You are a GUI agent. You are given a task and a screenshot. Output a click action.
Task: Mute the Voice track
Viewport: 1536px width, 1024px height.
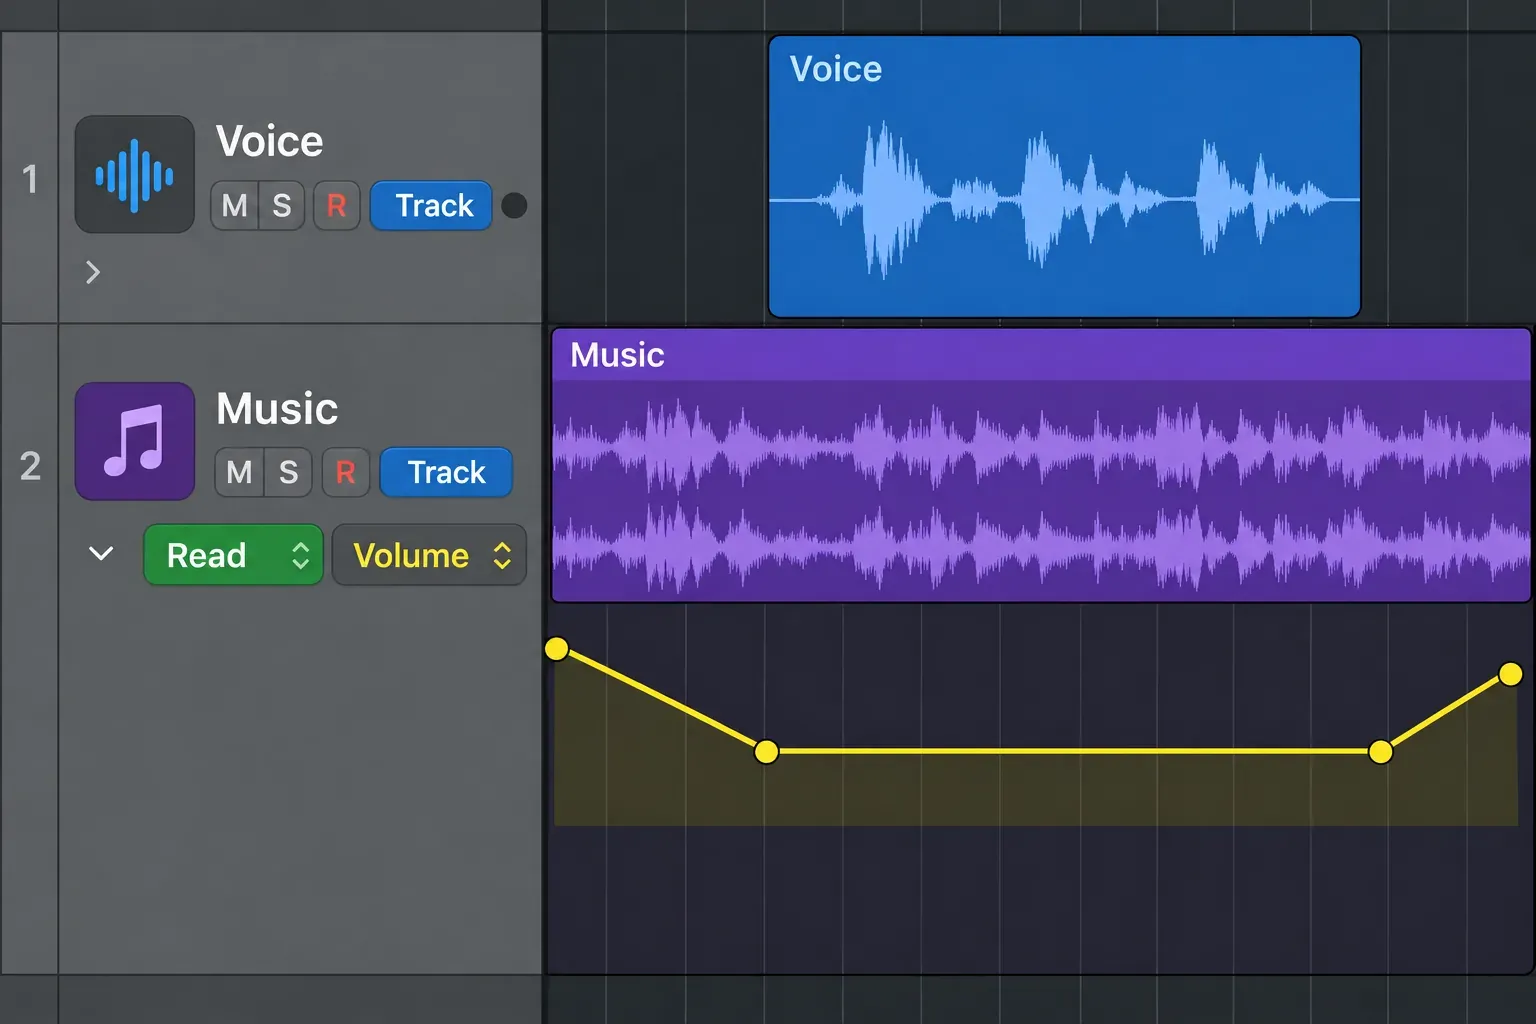tap(234, 206)
